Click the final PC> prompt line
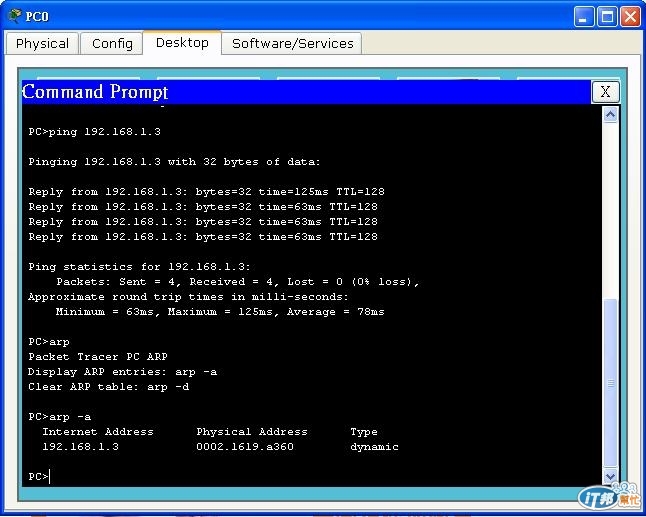This screenshot has height=517, width=646. pos(39,477)
